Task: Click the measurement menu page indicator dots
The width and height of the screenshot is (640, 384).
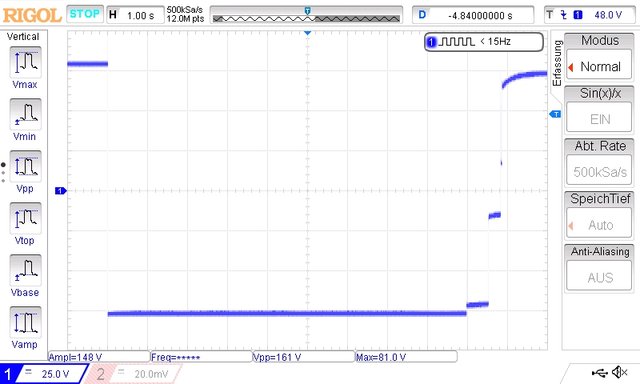Action: point(3,173)
